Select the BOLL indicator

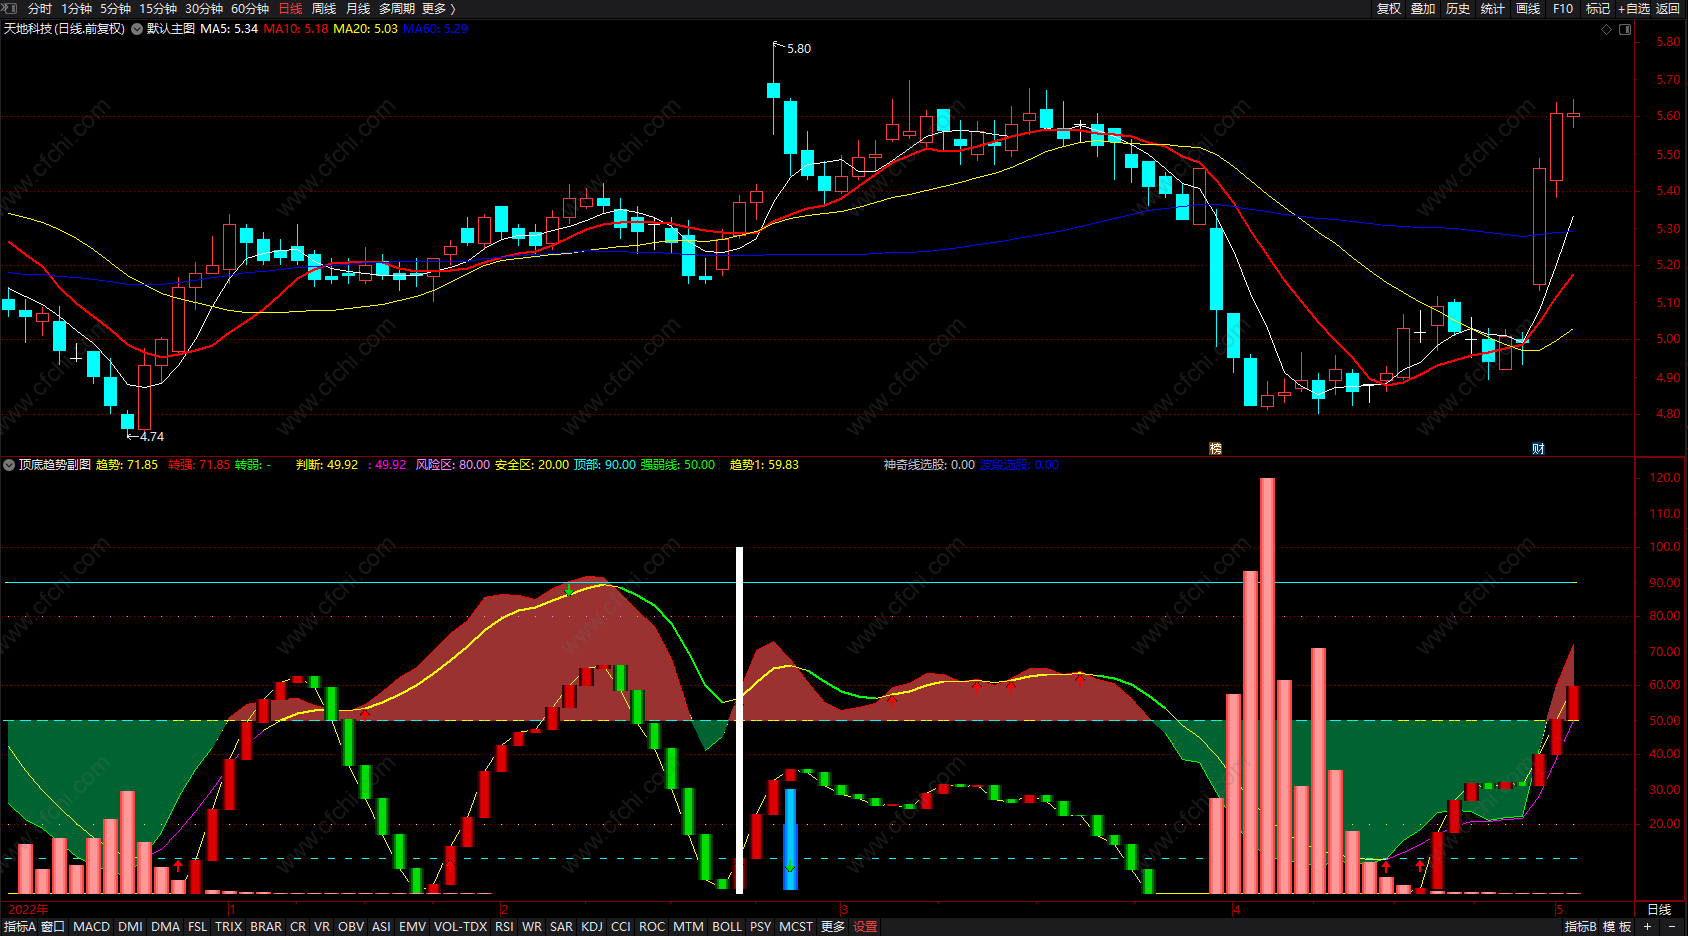tap(727, 927)
